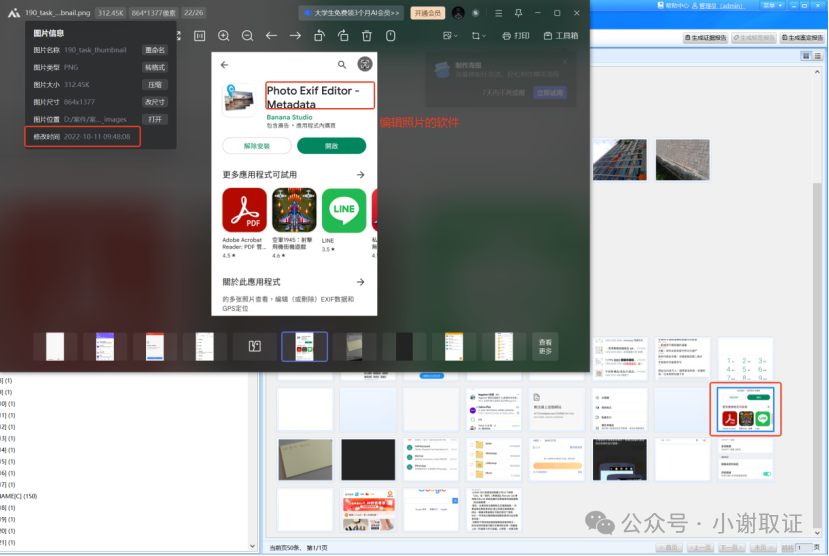The width and height of the screenshot is (829, 556).
Task: Select the red shopping page thumbnail in the grid
Action: (x=368, y=510)
